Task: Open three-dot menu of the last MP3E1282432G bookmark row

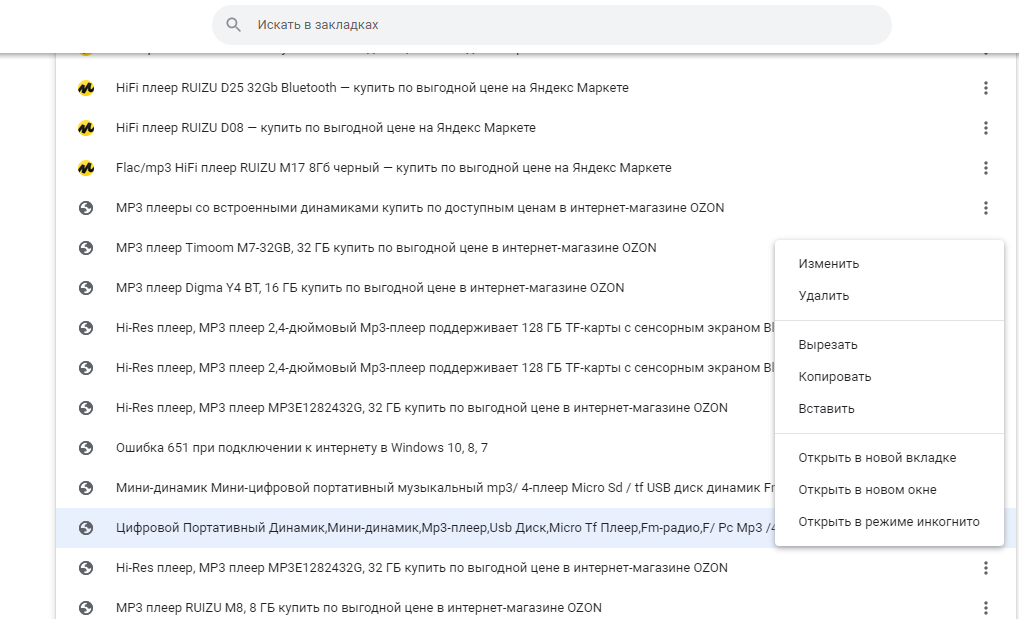Action: (985, 568)
